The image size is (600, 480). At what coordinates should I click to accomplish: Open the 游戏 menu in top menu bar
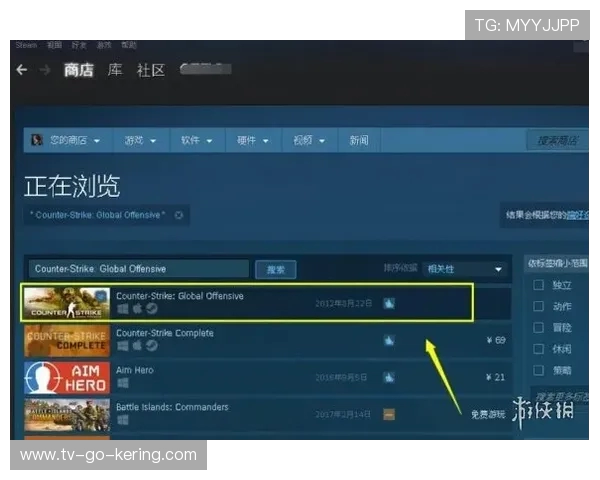[104, 45]
